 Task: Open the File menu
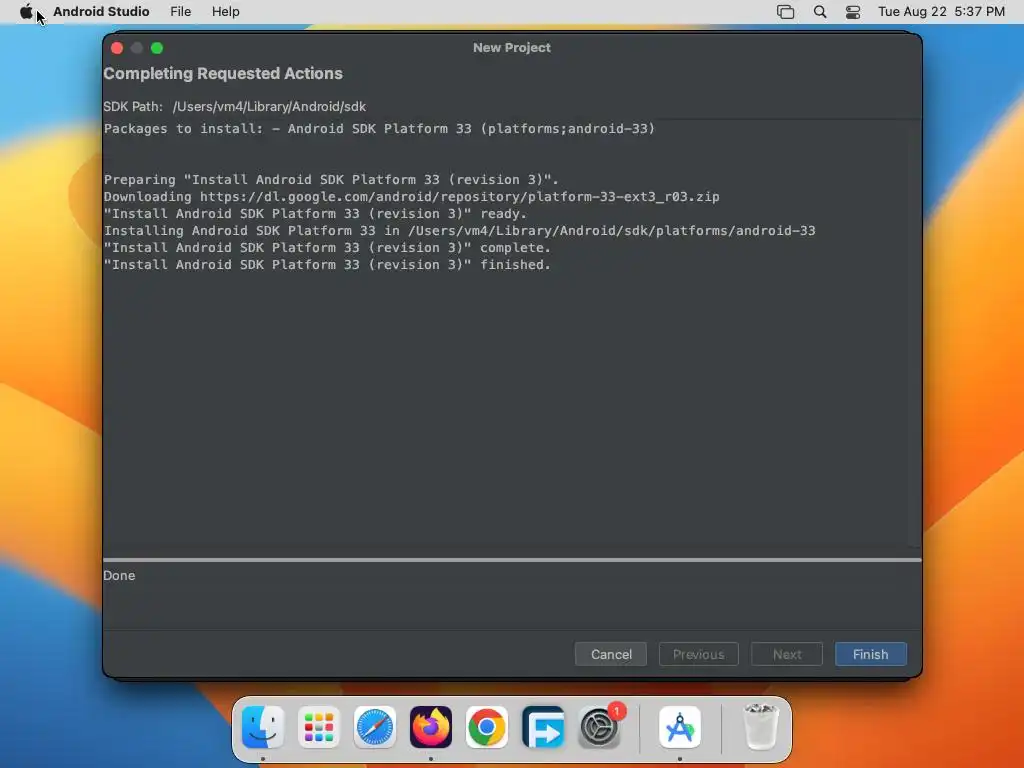click(180, 12)
